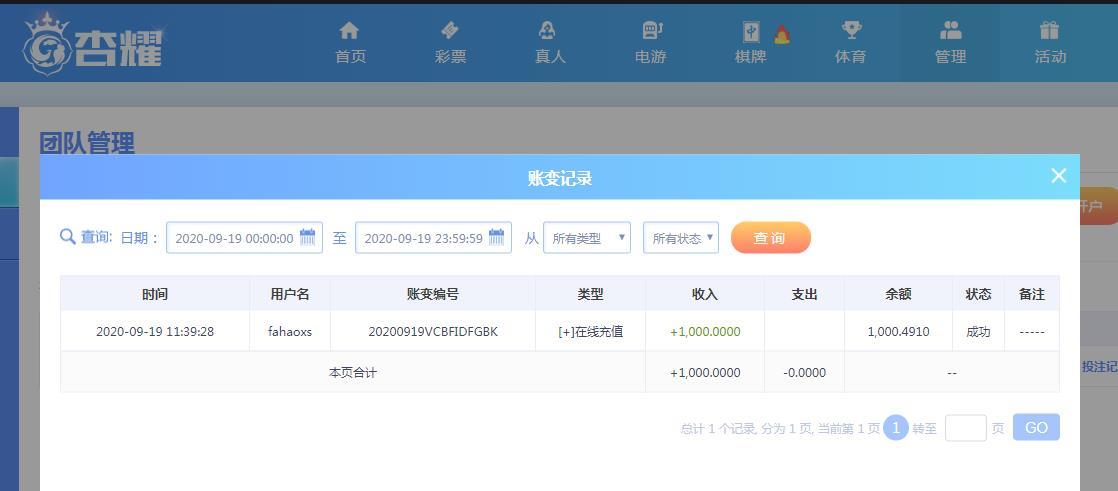The image size is (1118, 491).
Task: Click the 用户名 column header
Action: pos(289,294)
